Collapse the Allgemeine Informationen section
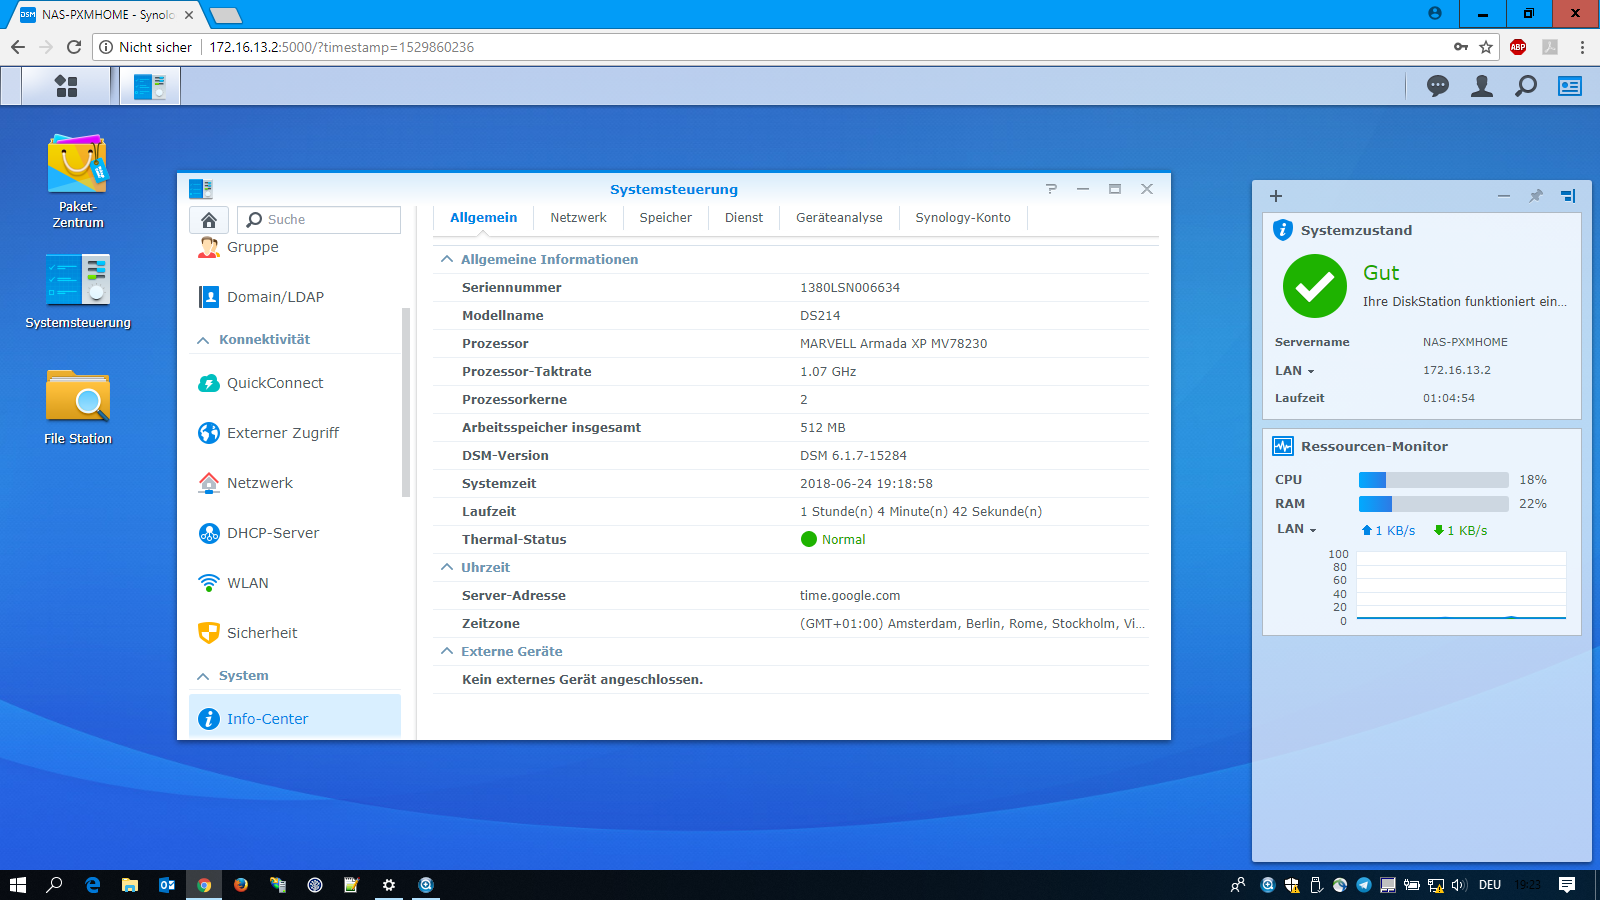The image size is (1600, 900). 447,259
